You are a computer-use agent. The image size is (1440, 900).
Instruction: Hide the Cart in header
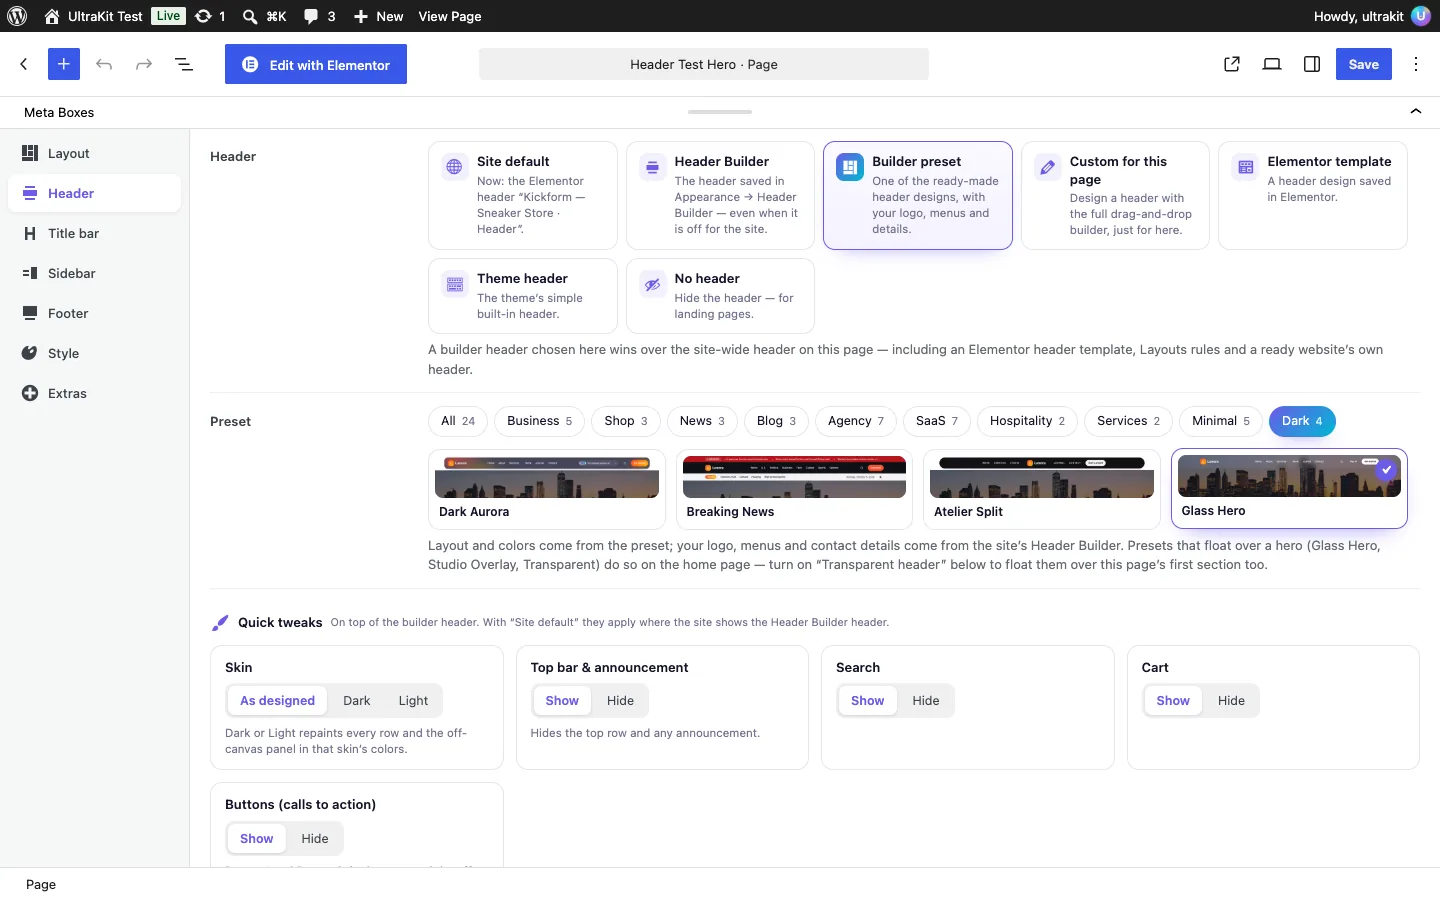coord(1231,701)
